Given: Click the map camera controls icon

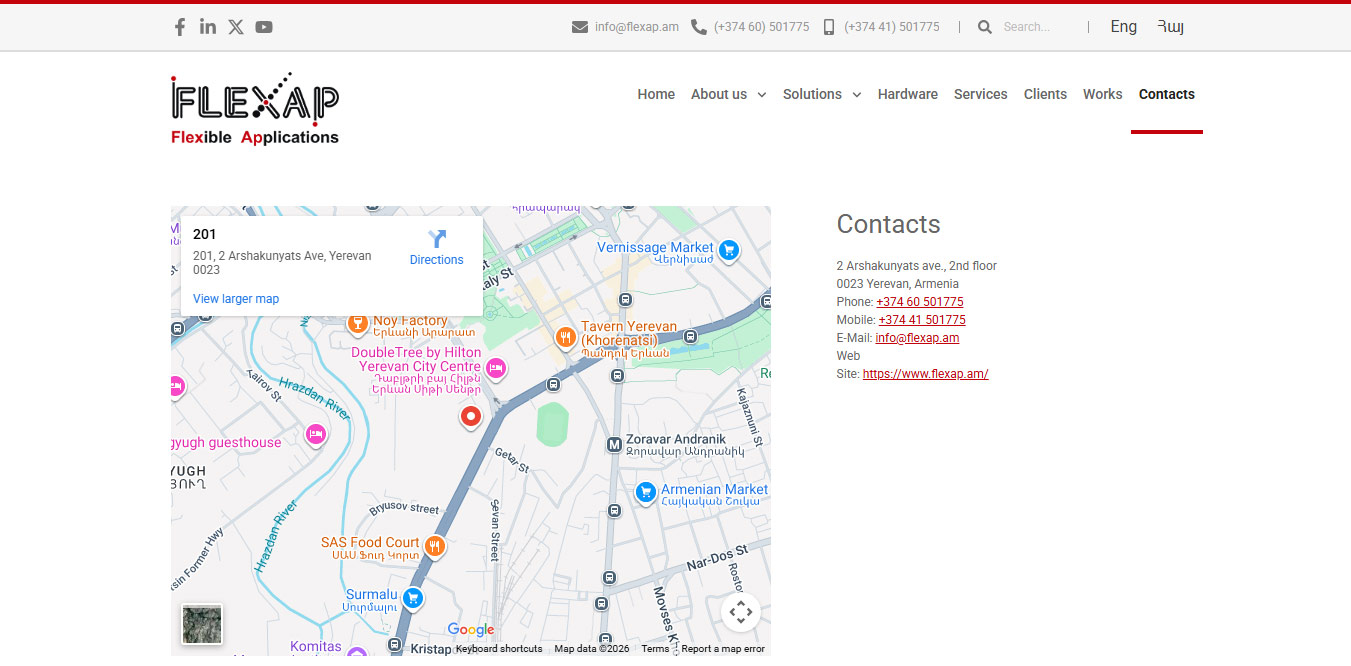Looking at the screenshot, I should click(740, 612).
